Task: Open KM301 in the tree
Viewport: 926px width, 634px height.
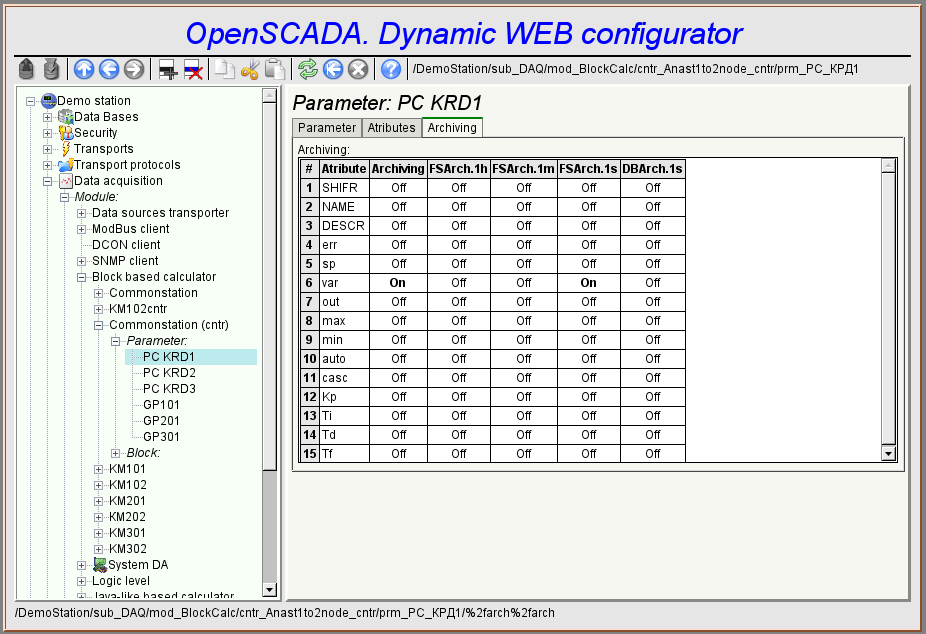Action: click(128, 533)
